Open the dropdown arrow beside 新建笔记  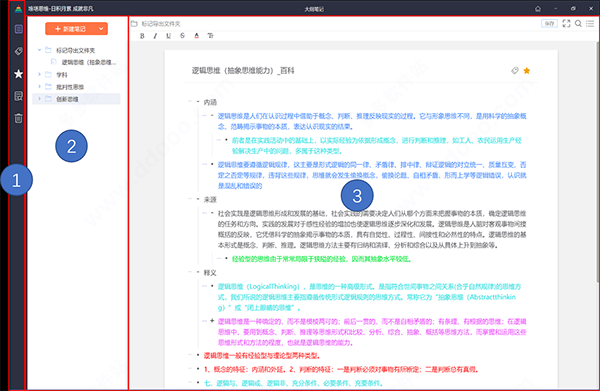point(101,29)
